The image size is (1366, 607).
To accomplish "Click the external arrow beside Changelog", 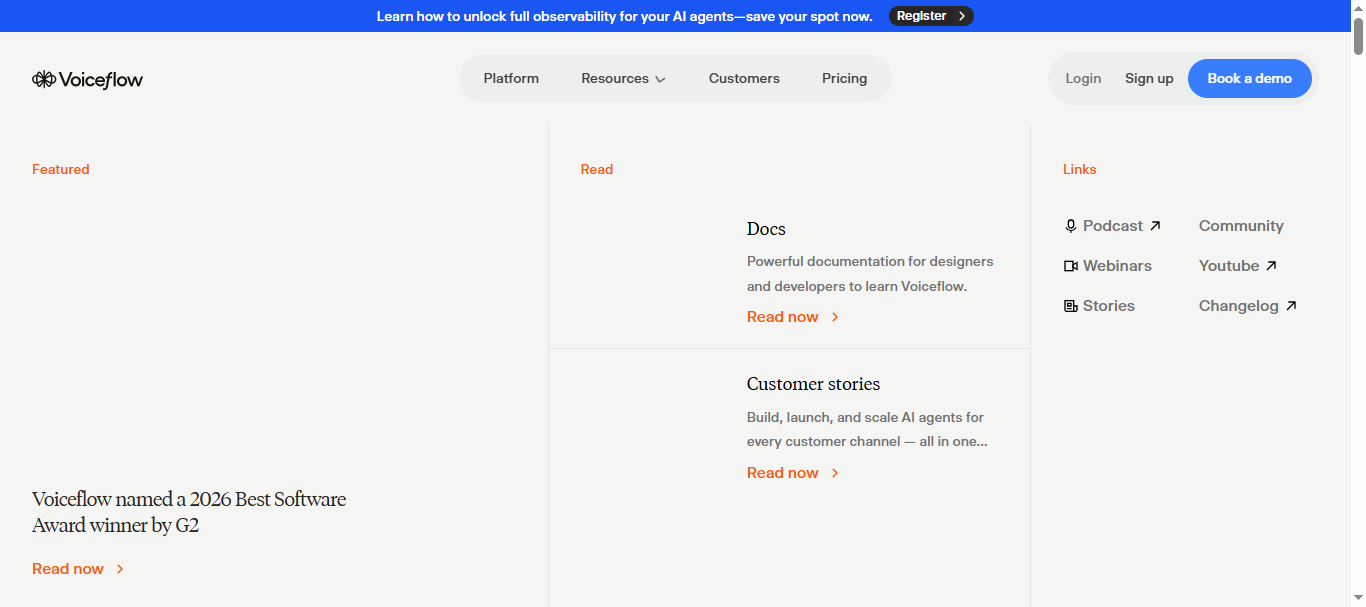I will pos(1291,306).
